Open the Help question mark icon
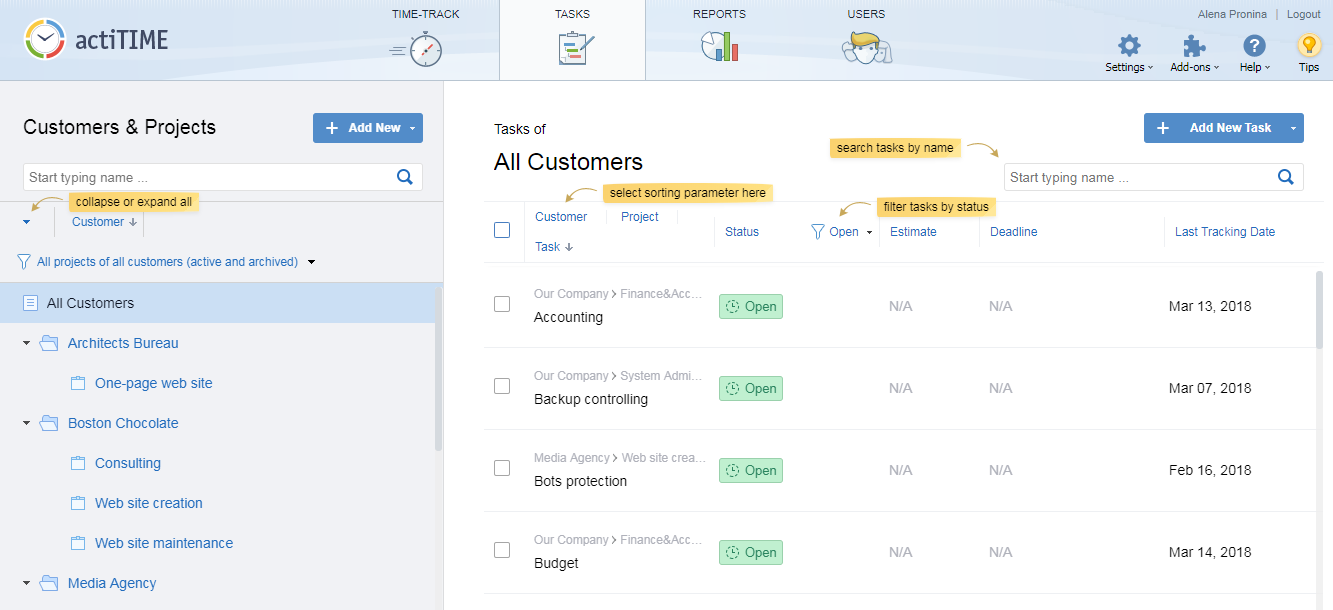Viewport: 1333px width, 610px height. point(1254,46)
